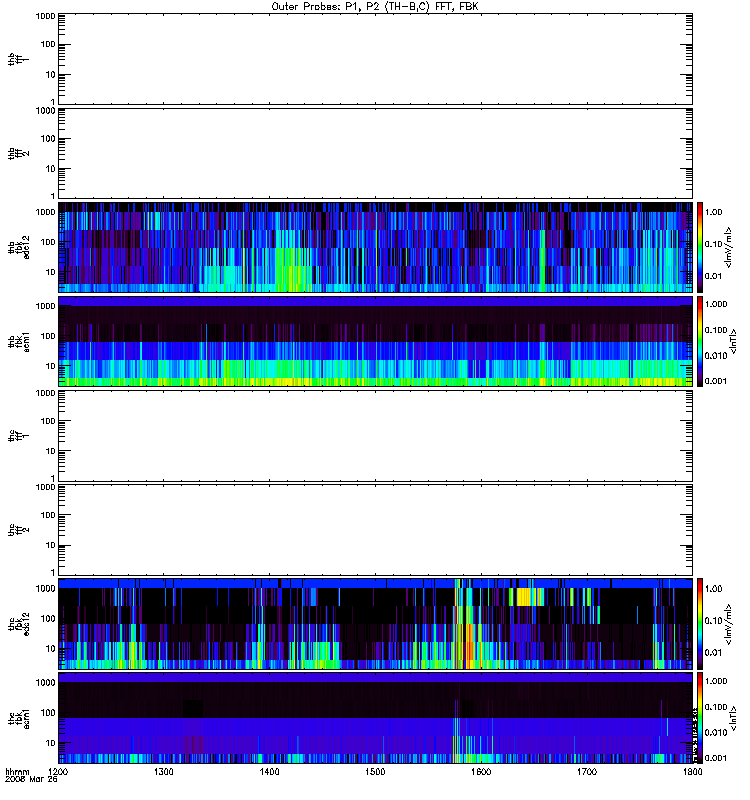Click the "1000" tick label of thc fbk edc12 panel
The image size is (750, 800).
click(45, 588)
